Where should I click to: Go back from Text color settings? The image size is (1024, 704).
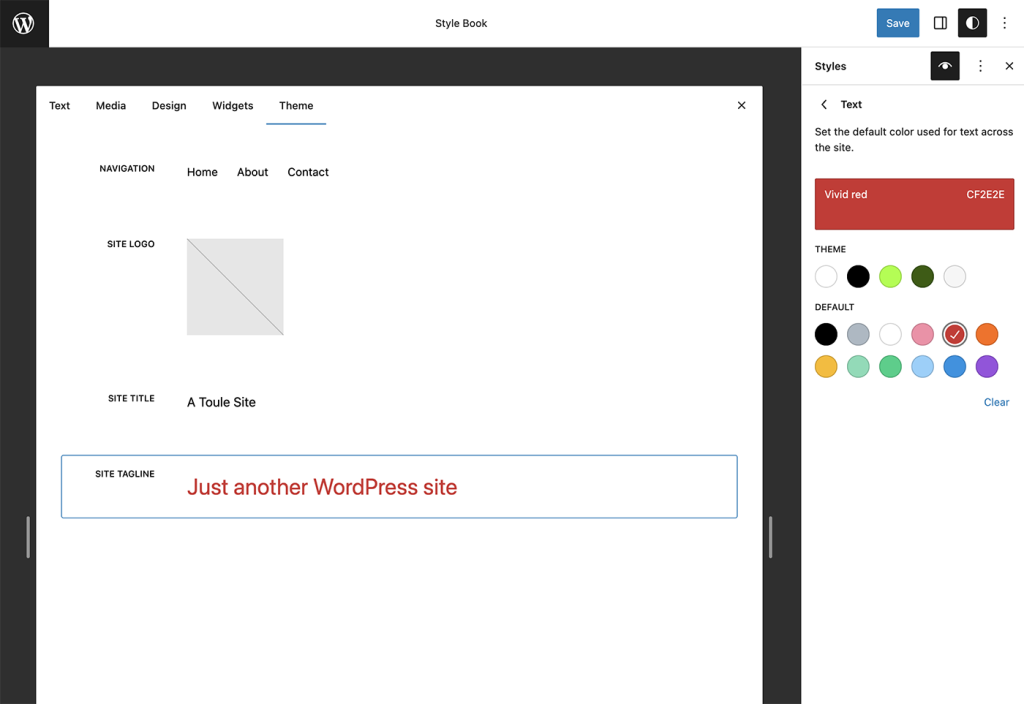pos(823,104)
